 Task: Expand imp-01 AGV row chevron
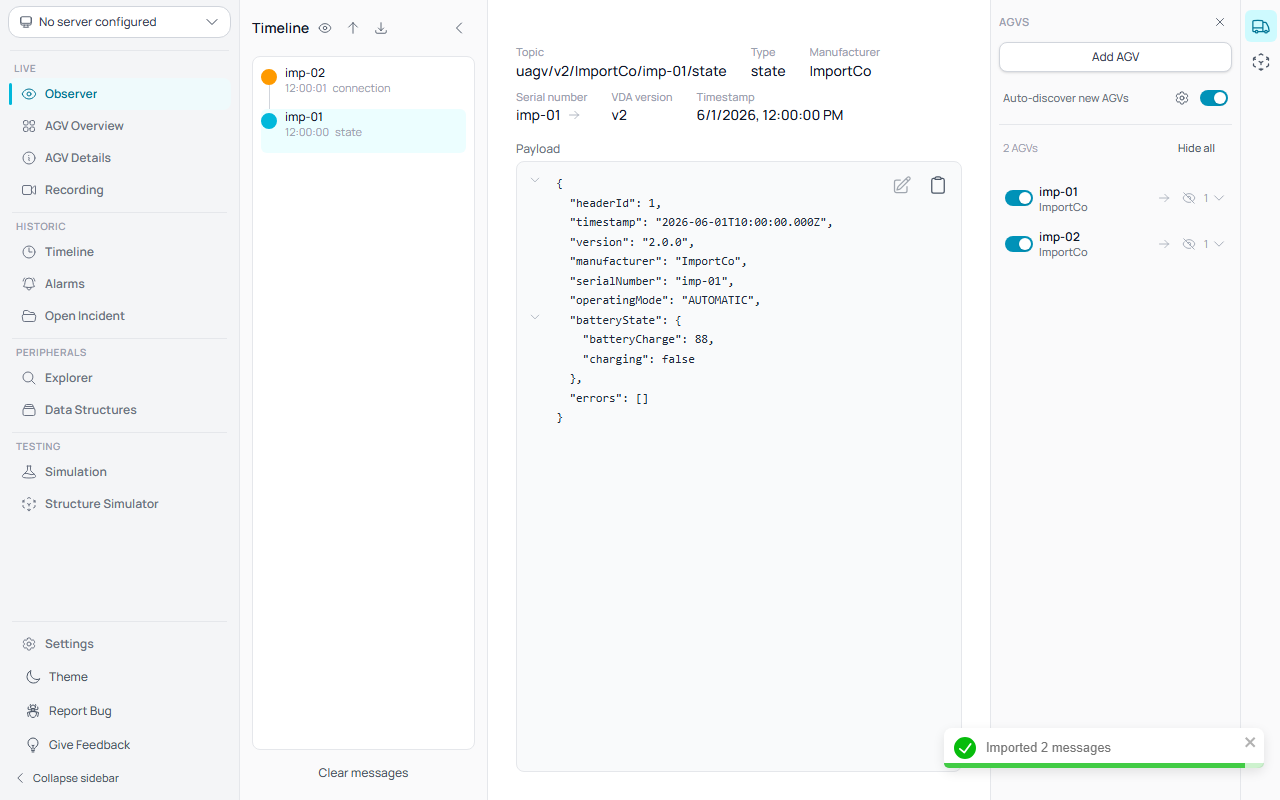point(1219,198)
